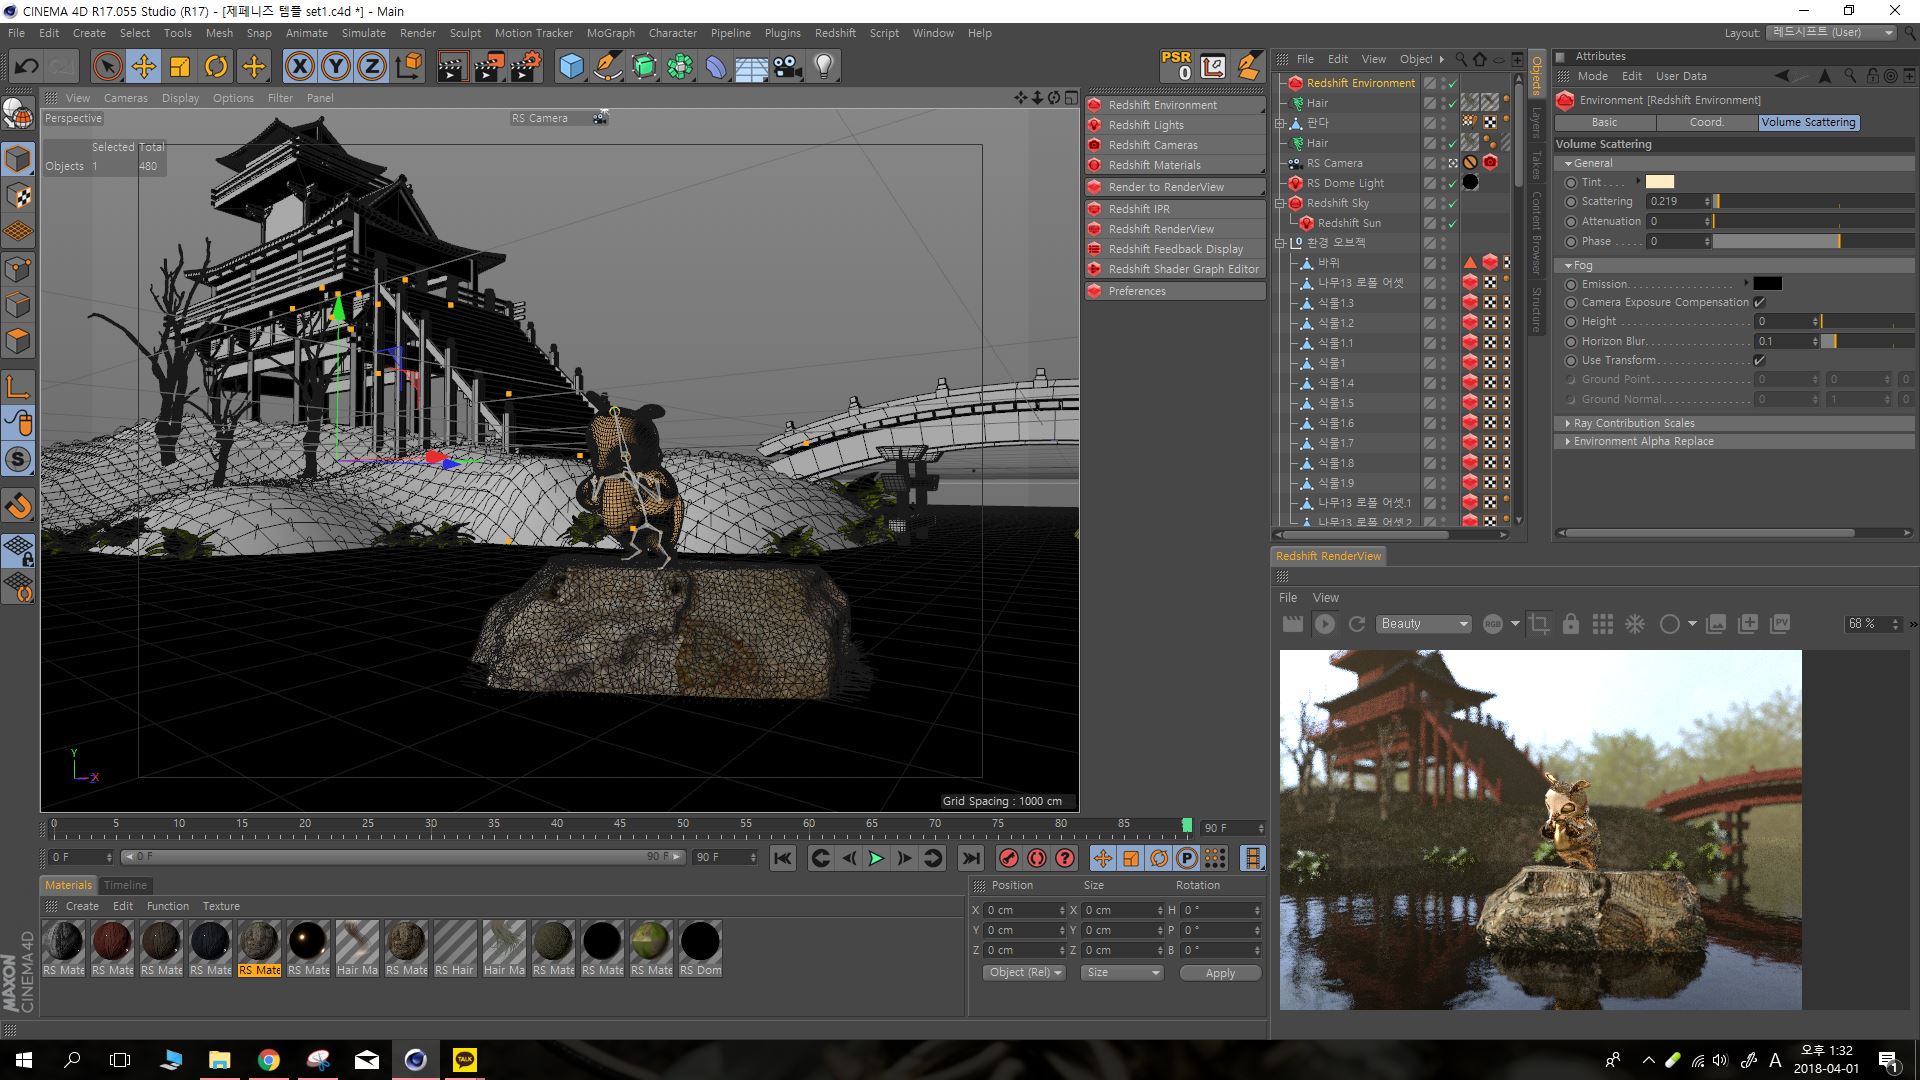Collapse Redshift Sky tree item
Image resolution: width=1920 pixels, height=1080 pixels.
click(x=1280, y=203)
